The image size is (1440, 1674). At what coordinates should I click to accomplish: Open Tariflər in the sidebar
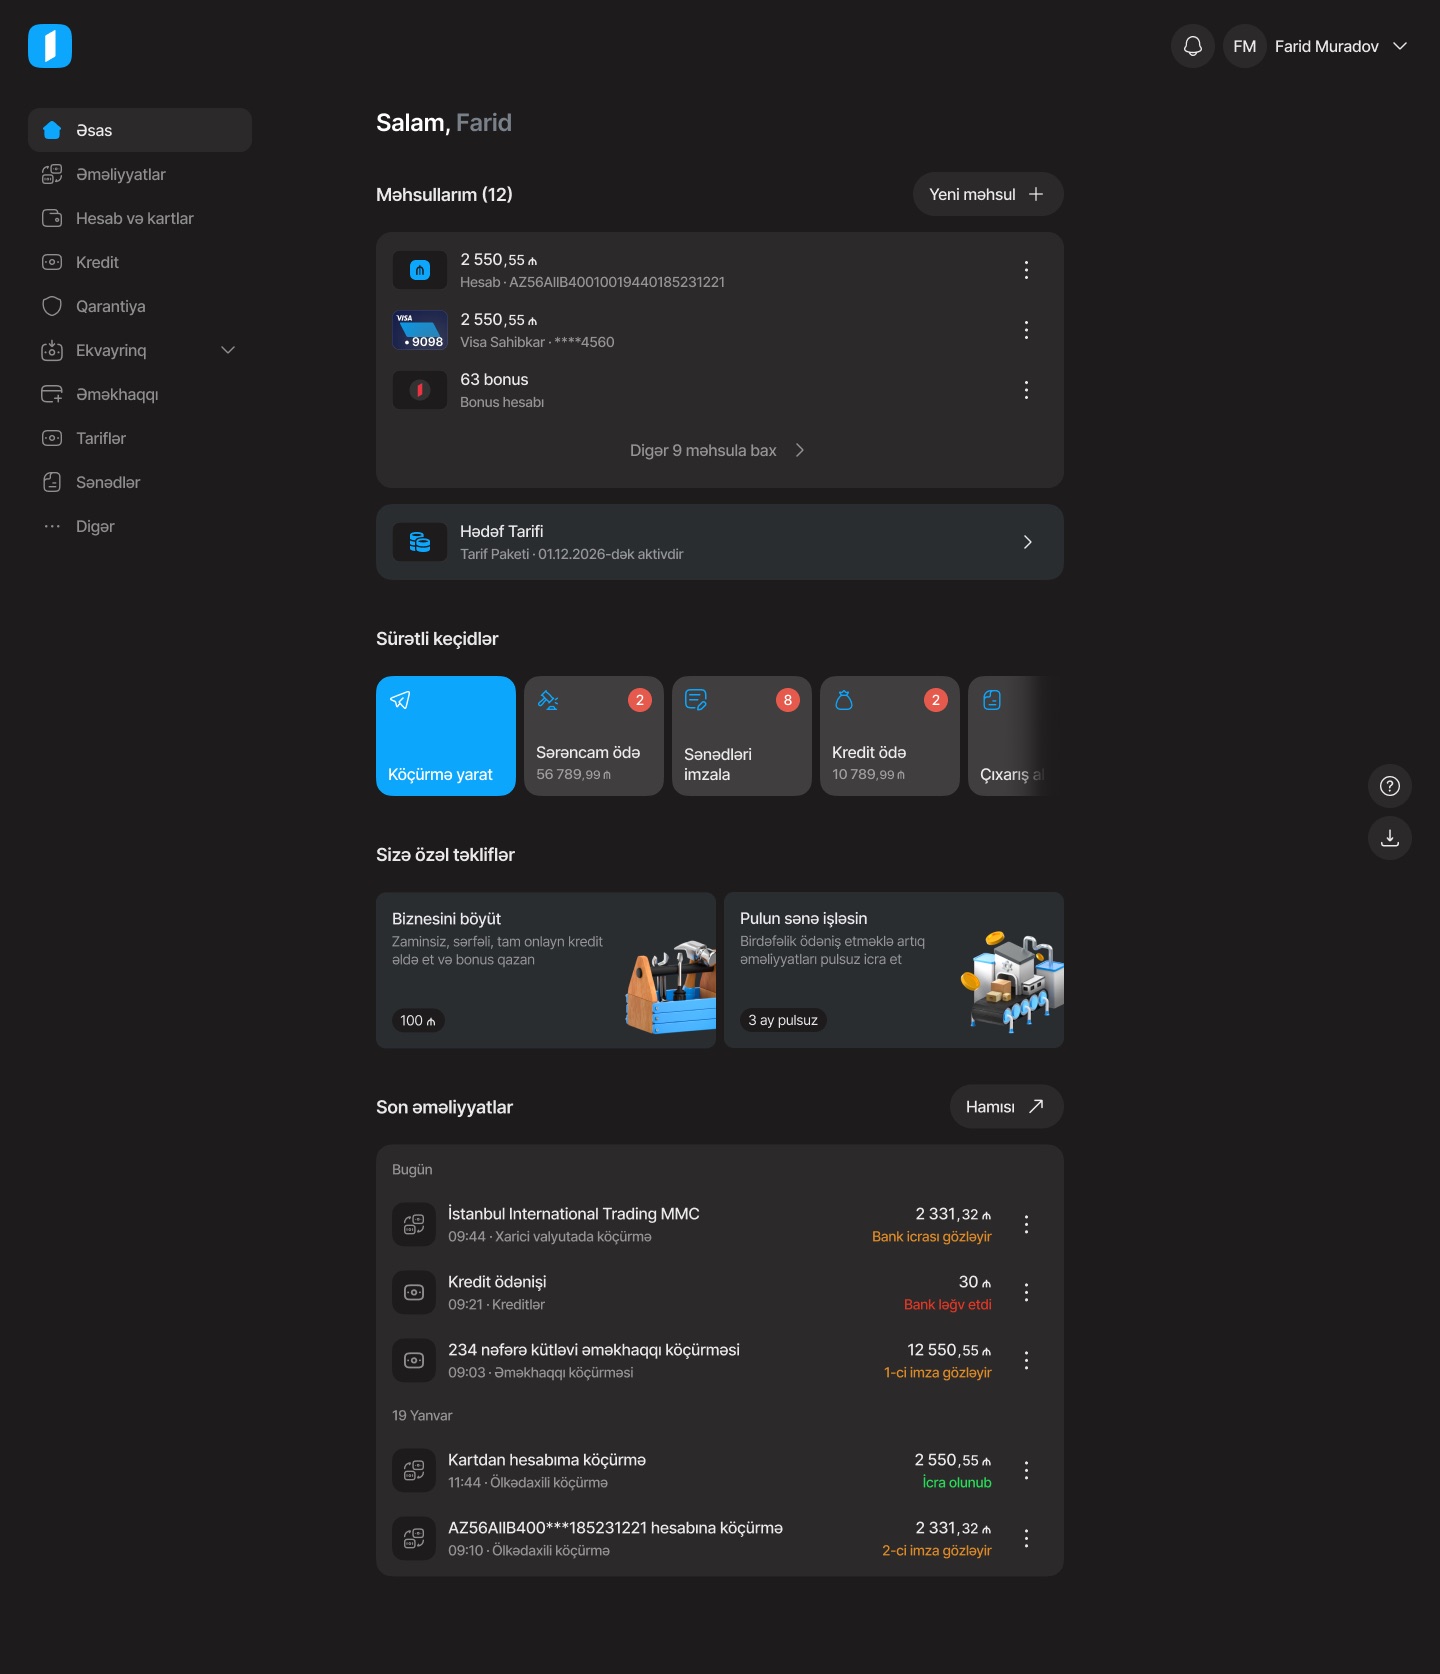coord(140,438)
